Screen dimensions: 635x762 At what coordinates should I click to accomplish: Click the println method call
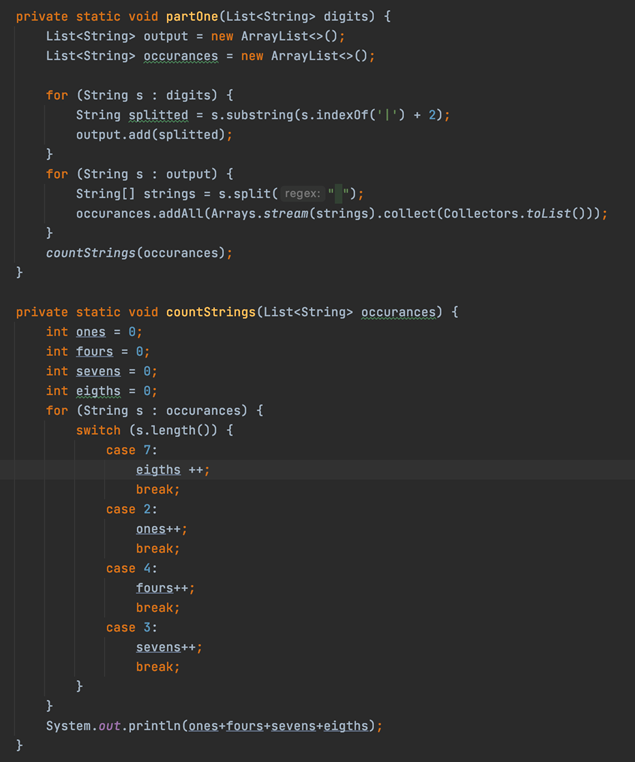pyautogui.click(x=154, y=727)
